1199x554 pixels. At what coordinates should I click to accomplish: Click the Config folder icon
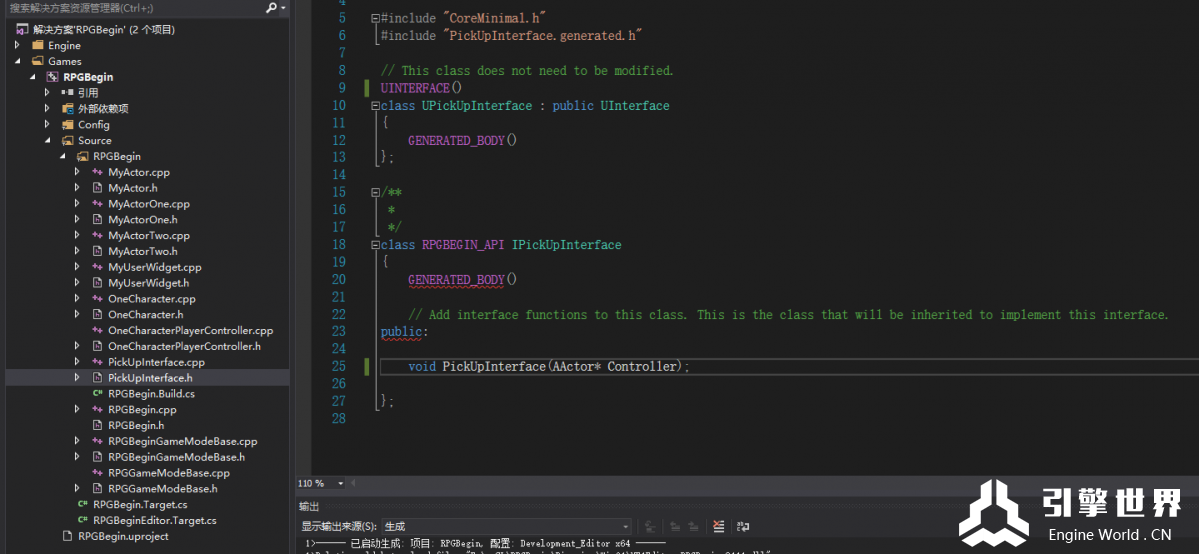(x=67, y=125)
